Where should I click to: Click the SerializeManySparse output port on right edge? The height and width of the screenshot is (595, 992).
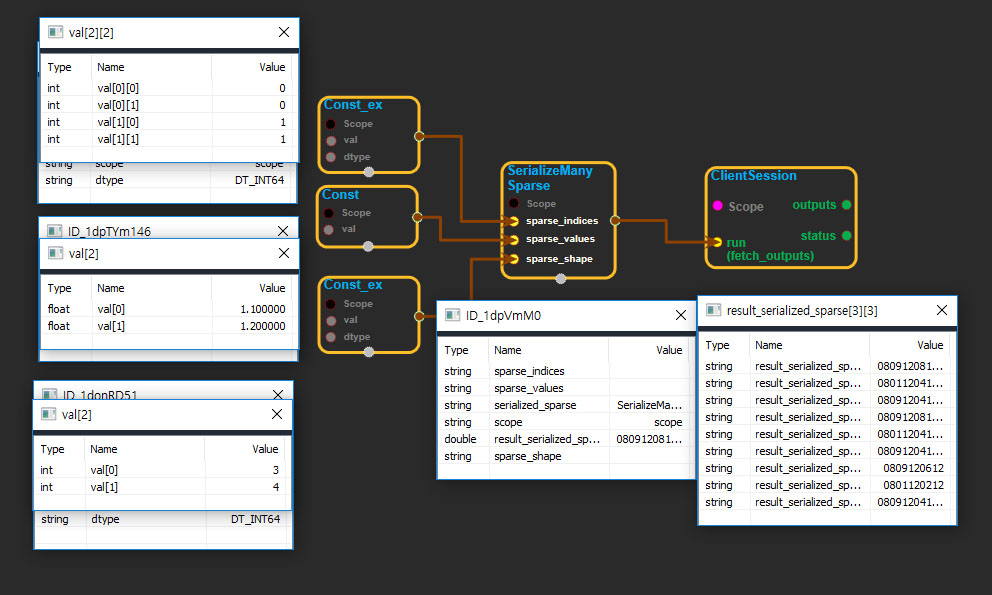coord(614,221)
